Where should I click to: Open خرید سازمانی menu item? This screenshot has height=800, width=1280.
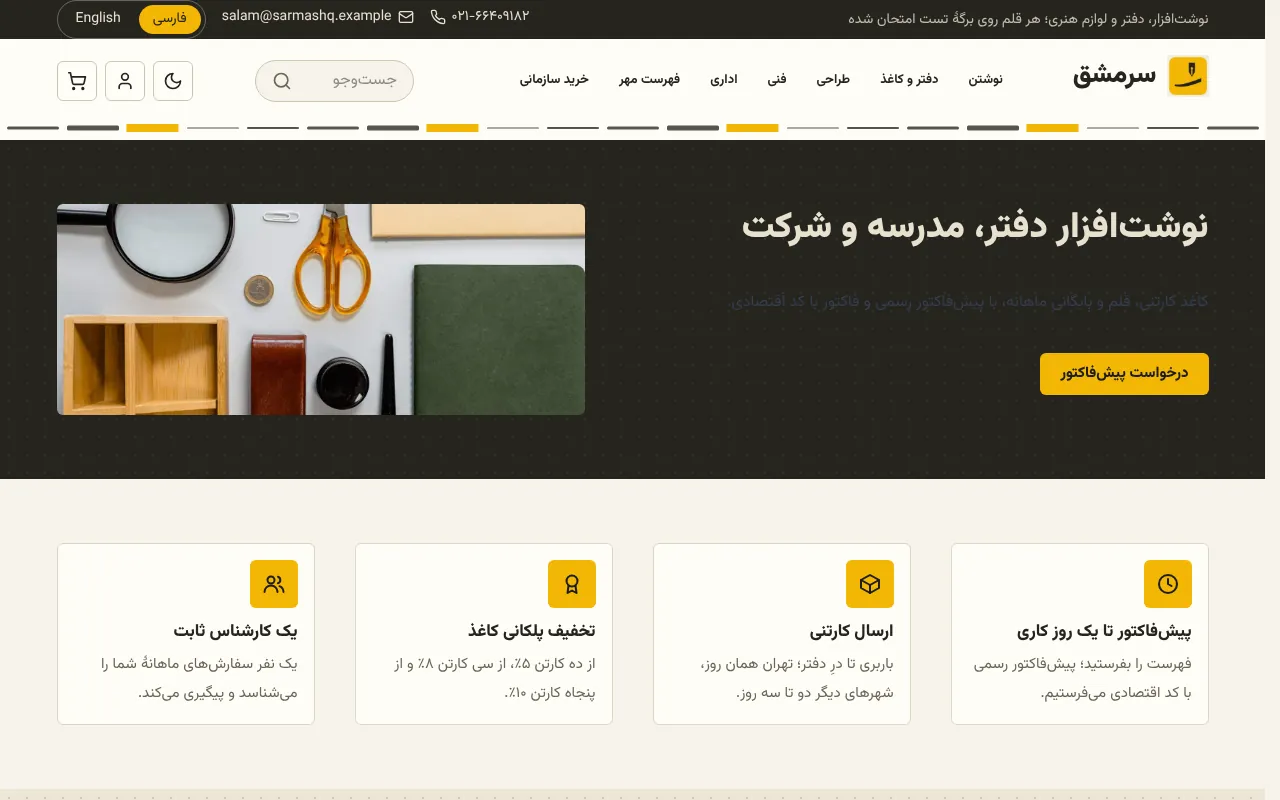coord(554,79)
